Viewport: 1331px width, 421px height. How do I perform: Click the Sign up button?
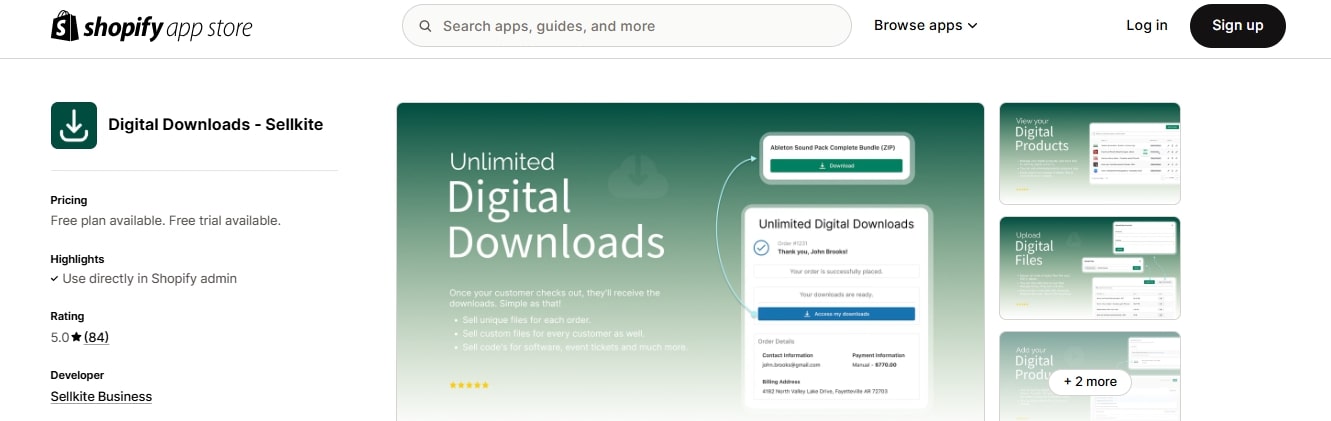click(1237, 26)
